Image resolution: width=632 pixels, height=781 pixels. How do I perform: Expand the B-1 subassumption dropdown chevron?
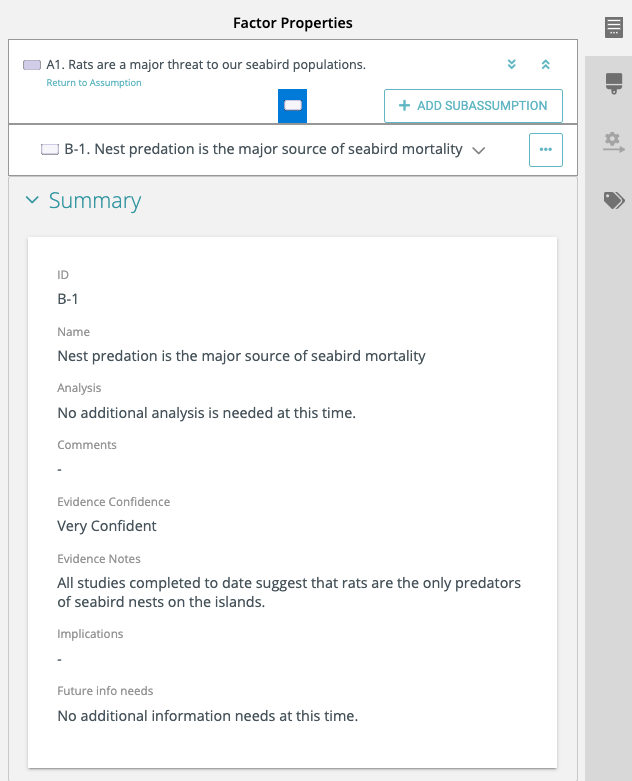coord(479,150)
